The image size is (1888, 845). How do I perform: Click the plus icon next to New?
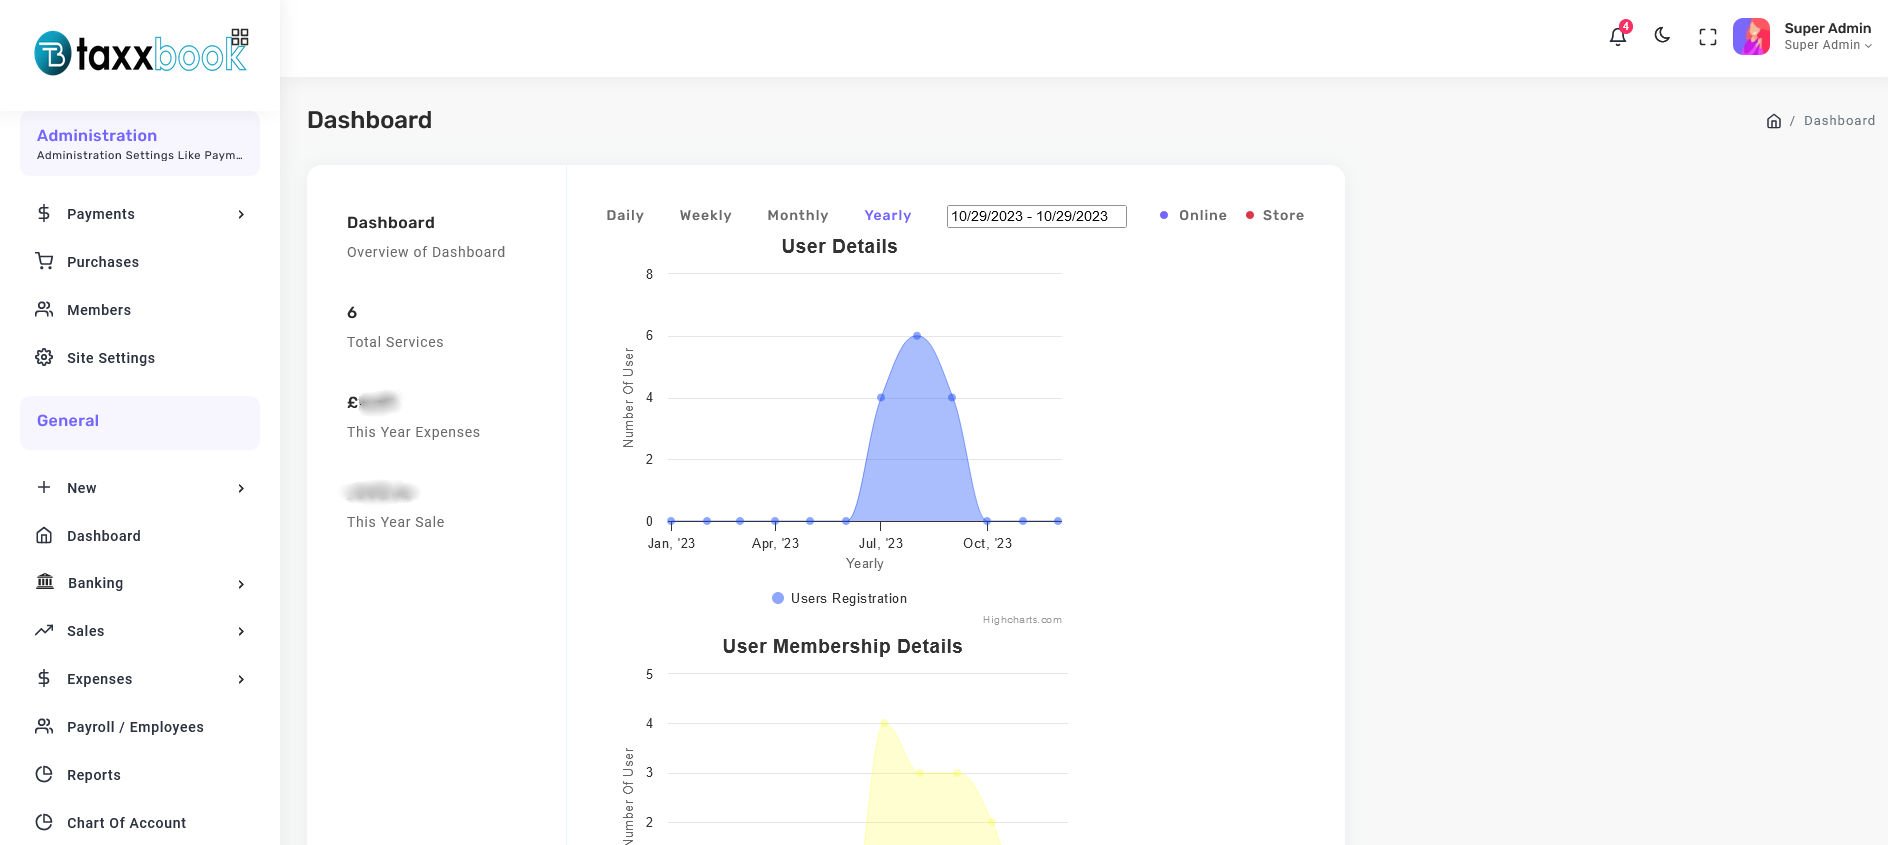(44, 487)
